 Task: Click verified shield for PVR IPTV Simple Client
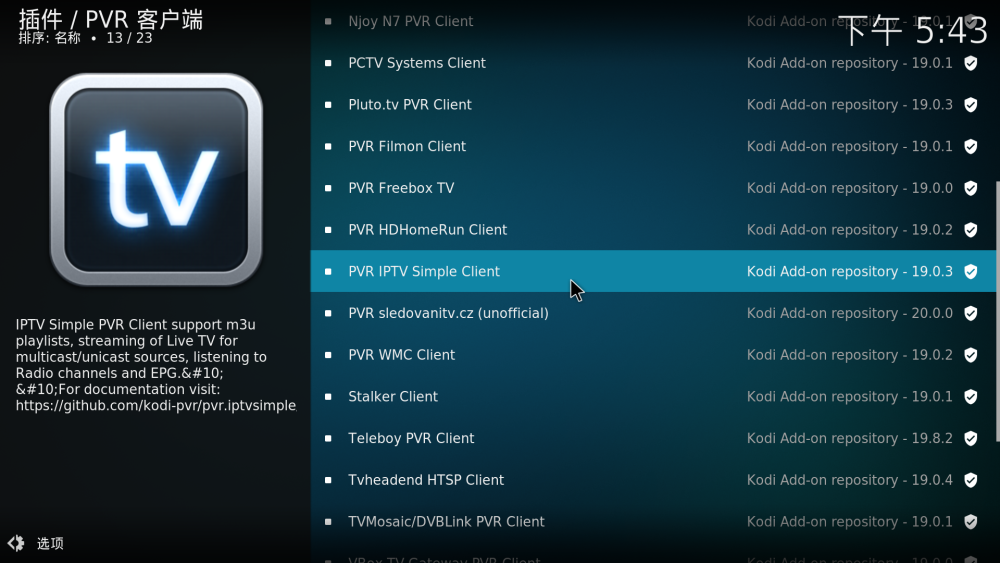[971, 272]
